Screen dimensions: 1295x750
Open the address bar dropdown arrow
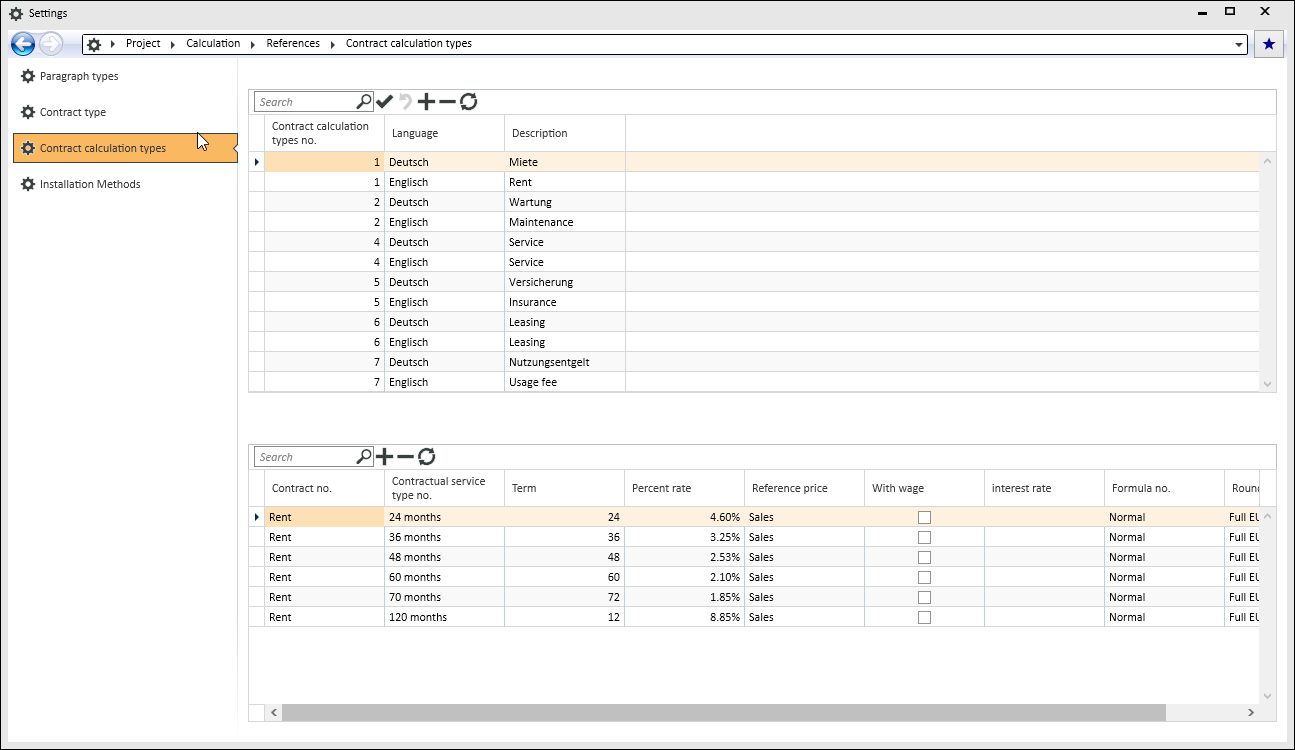(x=1239, y=43)
